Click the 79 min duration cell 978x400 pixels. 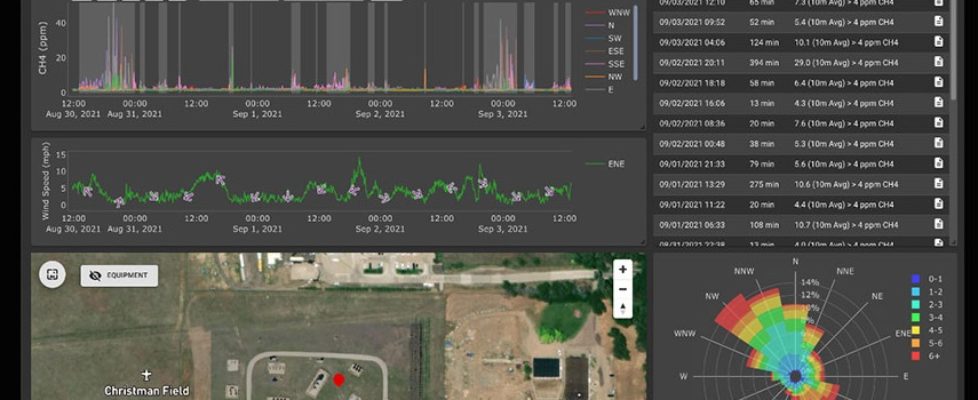coord(762,164)
